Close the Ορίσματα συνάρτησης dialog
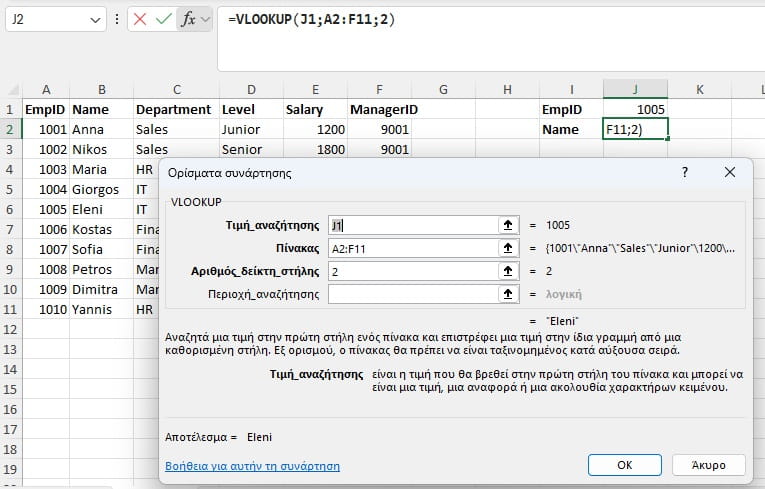Viewport: 765px width, 489px height. pos(730,172)
